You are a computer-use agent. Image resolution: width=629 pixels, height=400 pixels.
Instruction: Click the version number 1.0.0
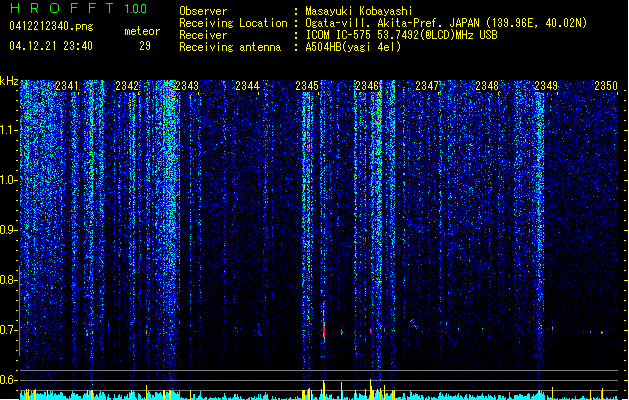135,9
